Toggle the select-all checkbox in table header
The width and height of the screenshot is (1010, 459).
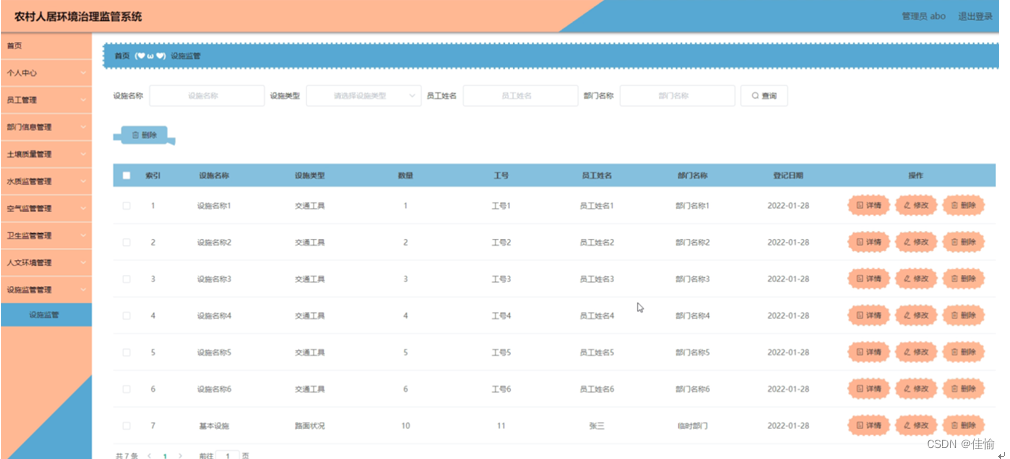(126, 176)
